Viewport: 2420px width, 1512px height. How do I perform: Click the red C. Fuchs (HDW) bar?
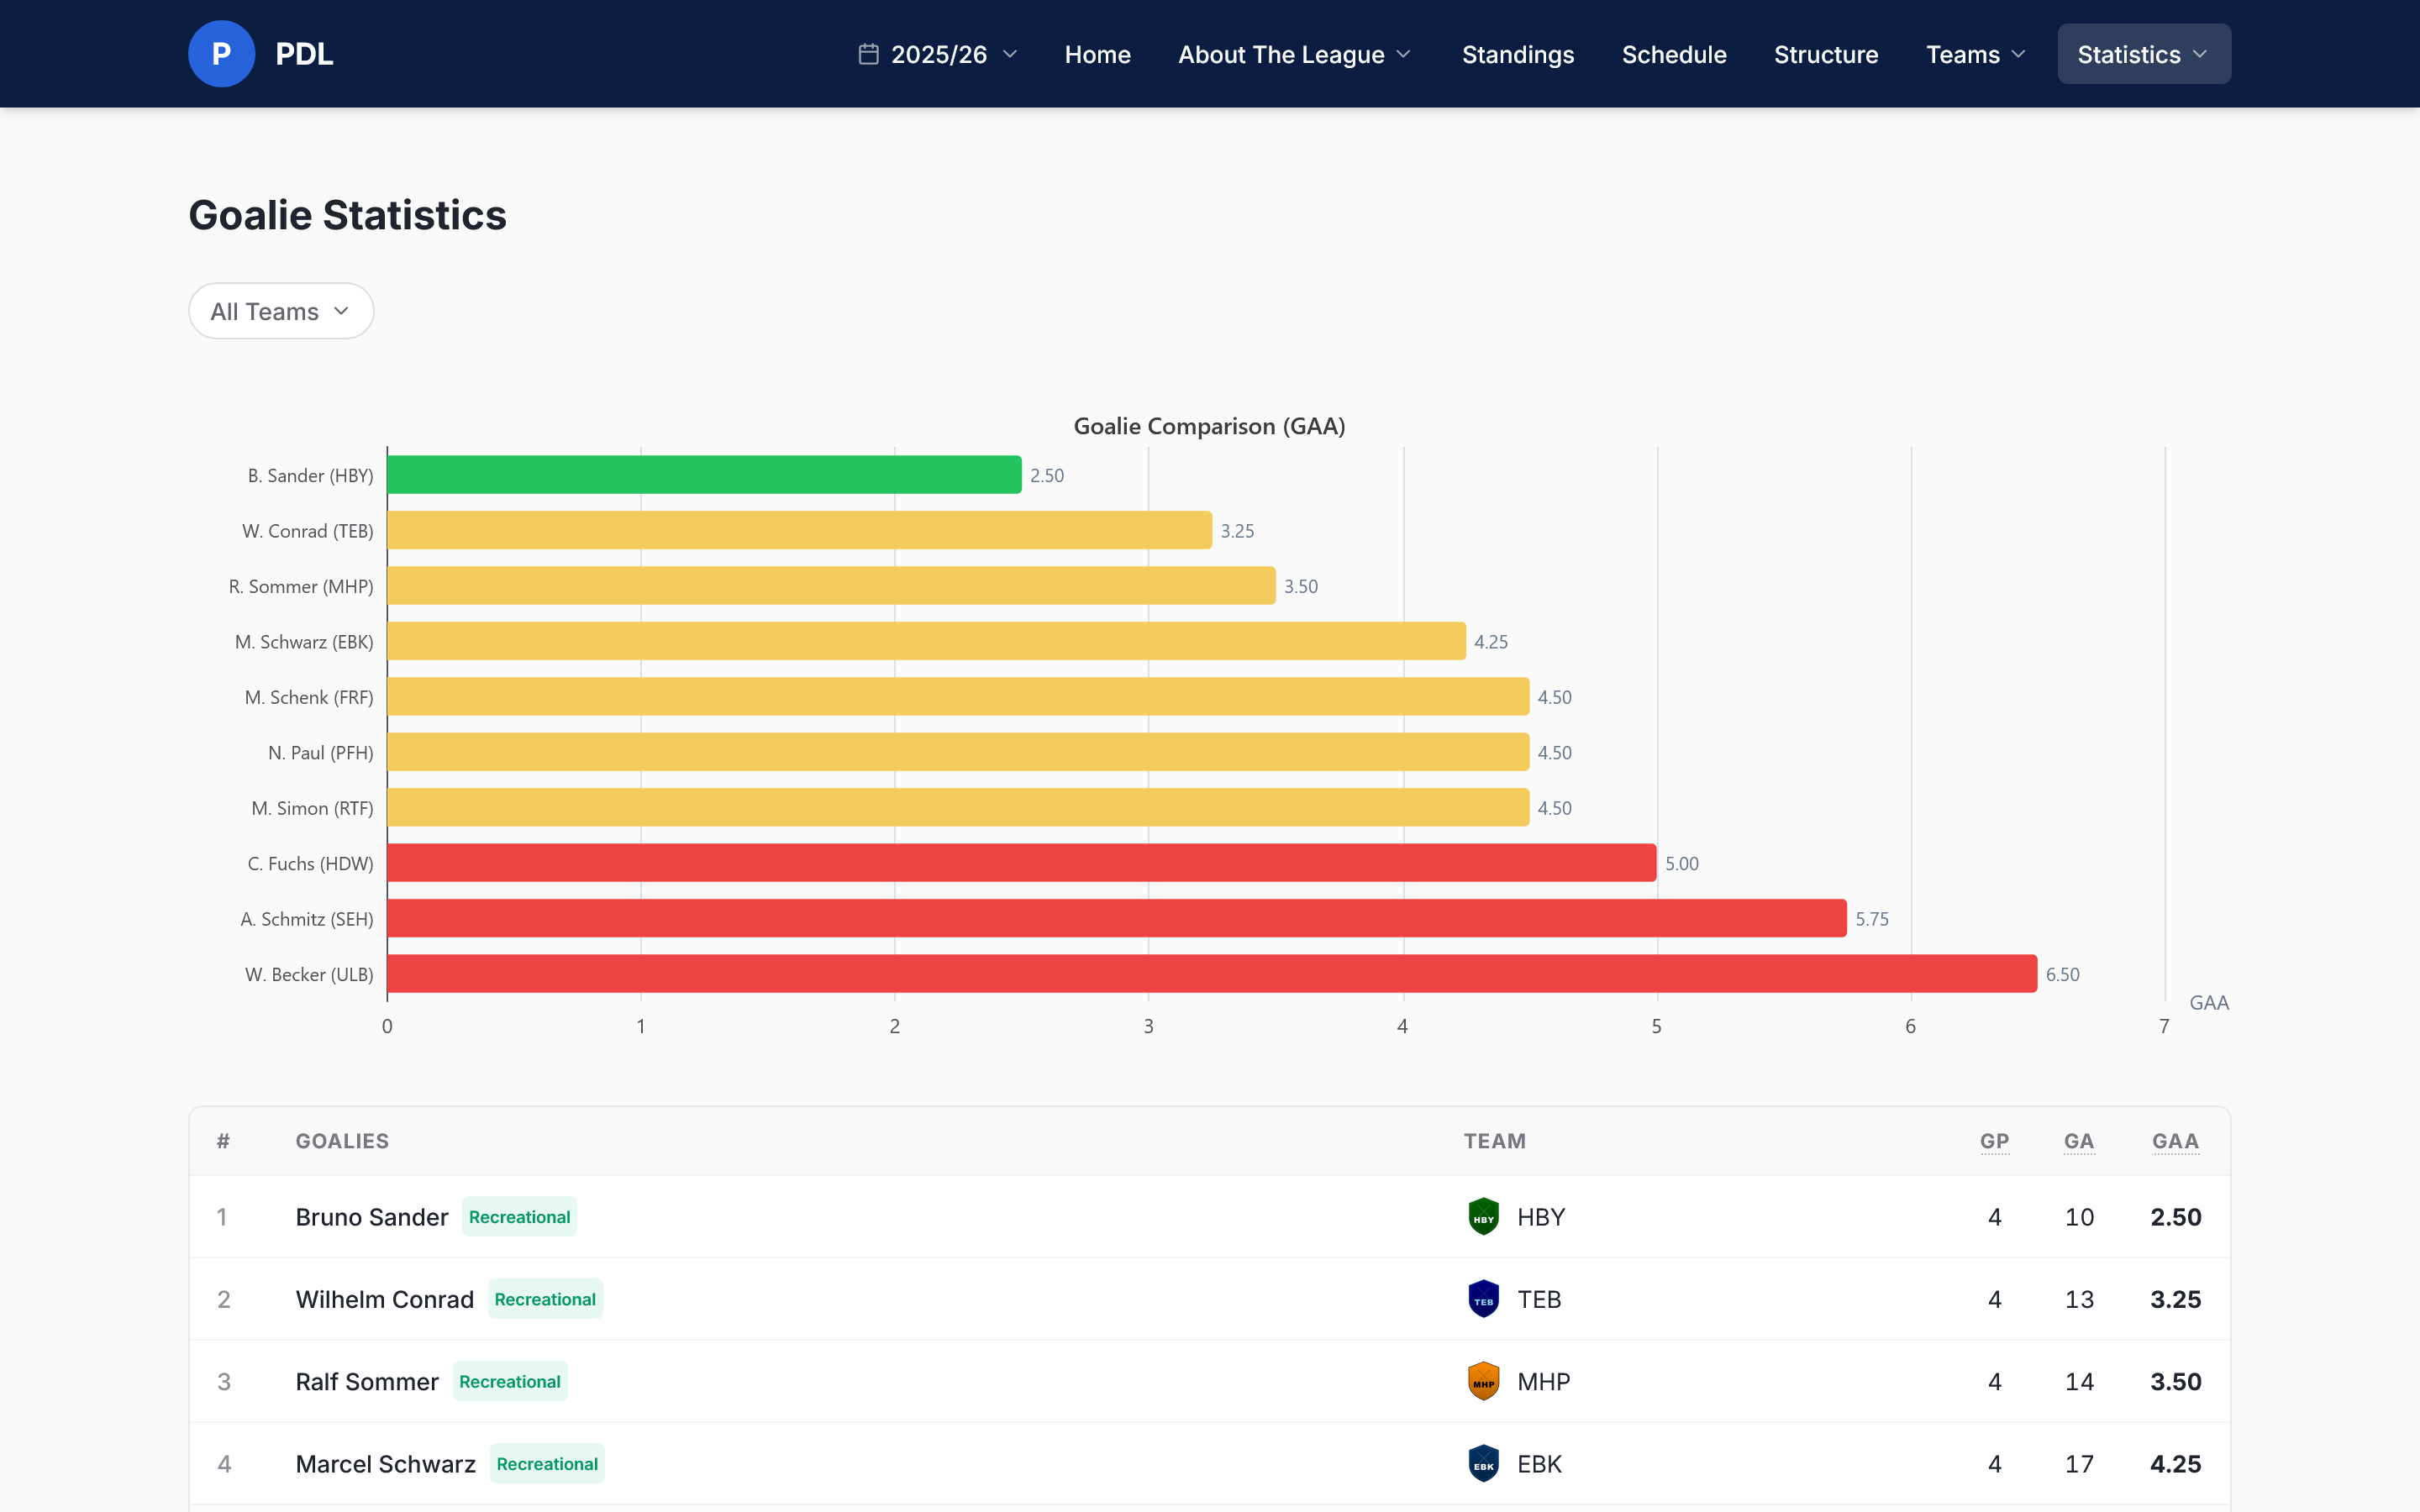tap(1022, 863)
